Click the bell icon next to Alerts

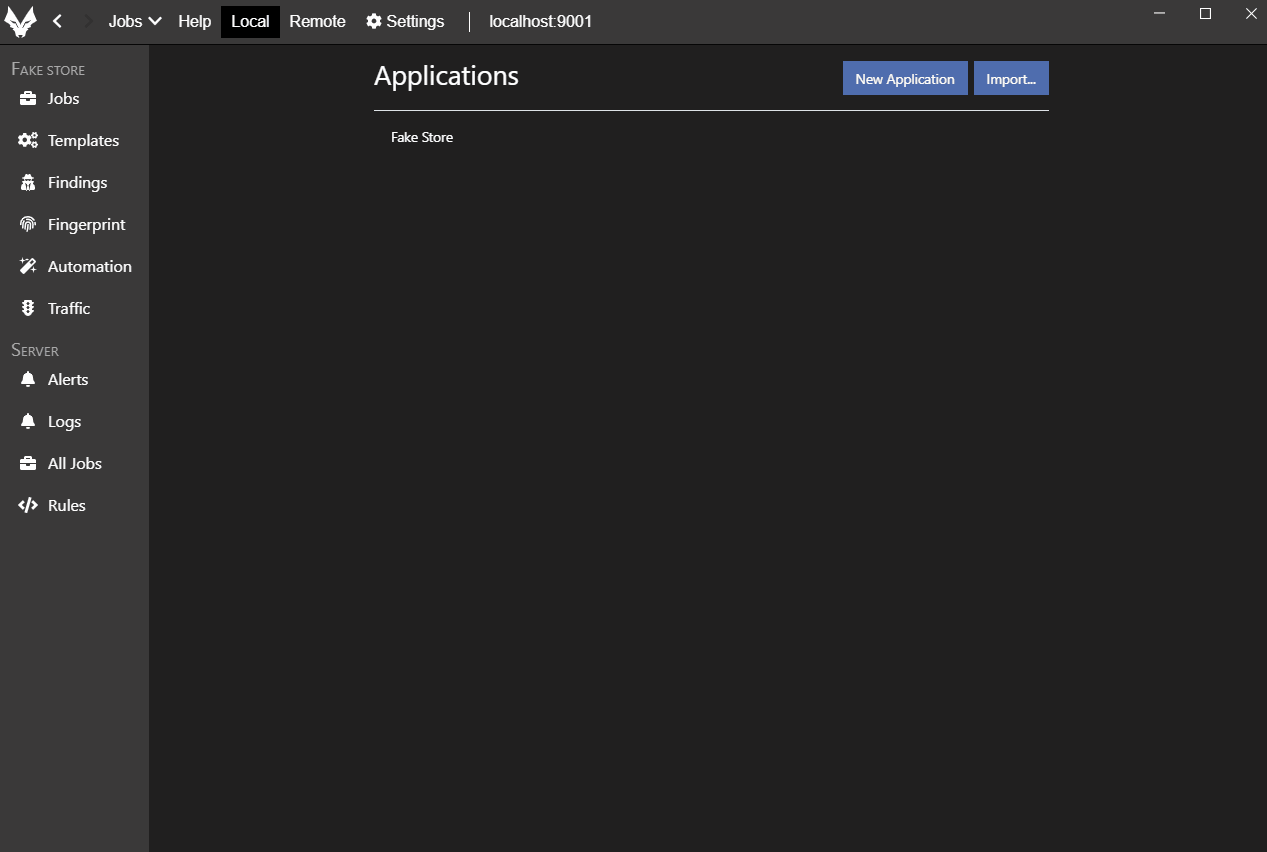tap(28, 380)
